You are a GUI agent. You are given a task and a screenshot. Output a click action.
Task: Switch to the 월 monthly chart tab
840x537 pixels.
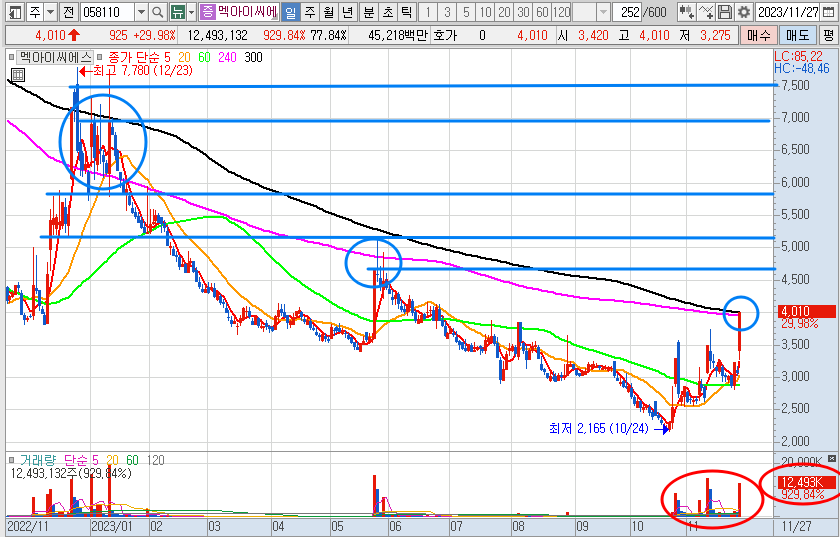click(328, 11)
